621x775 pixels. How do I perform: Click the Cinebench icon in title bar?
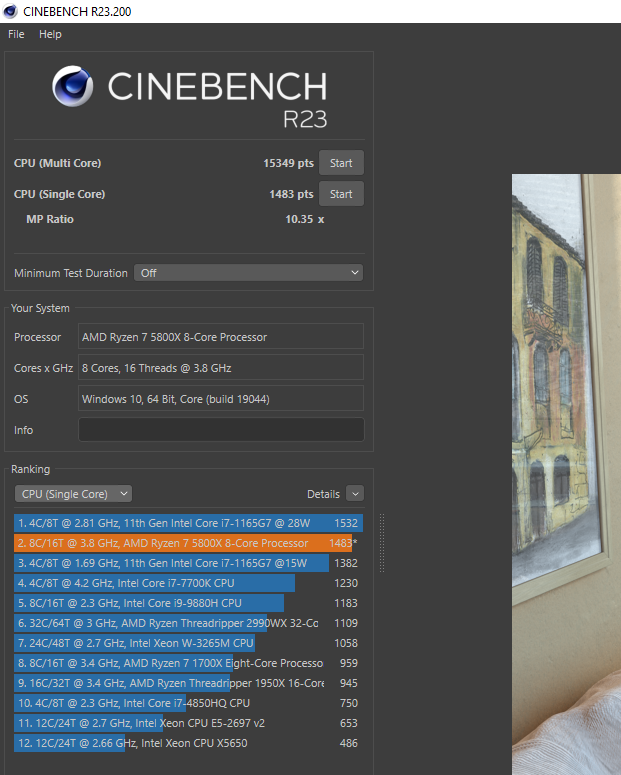(x=10, y=11)
